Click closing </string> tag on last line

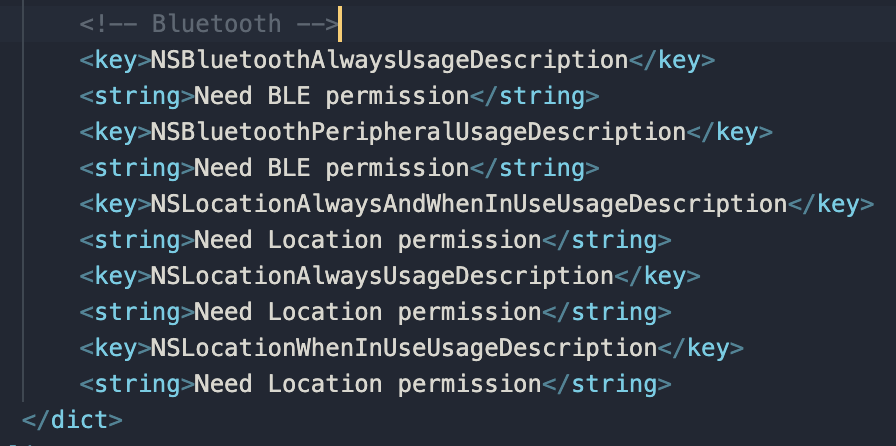click(x=606, y=384)
